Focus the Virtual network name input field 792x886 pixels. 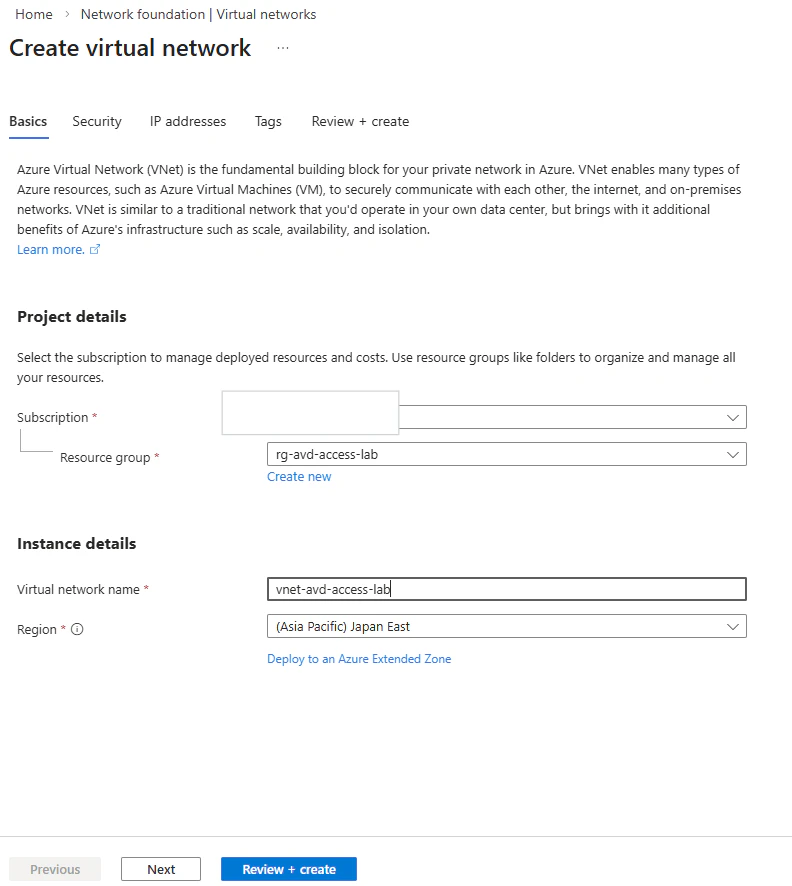pos(507,589)
